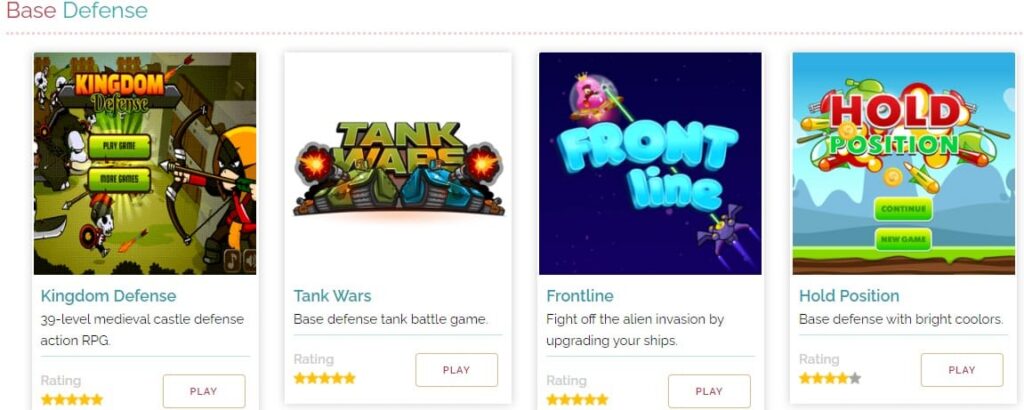The height and width of the screenshot is (410, 1024).
Task: Play the Hold Position game
Action: 962,370
